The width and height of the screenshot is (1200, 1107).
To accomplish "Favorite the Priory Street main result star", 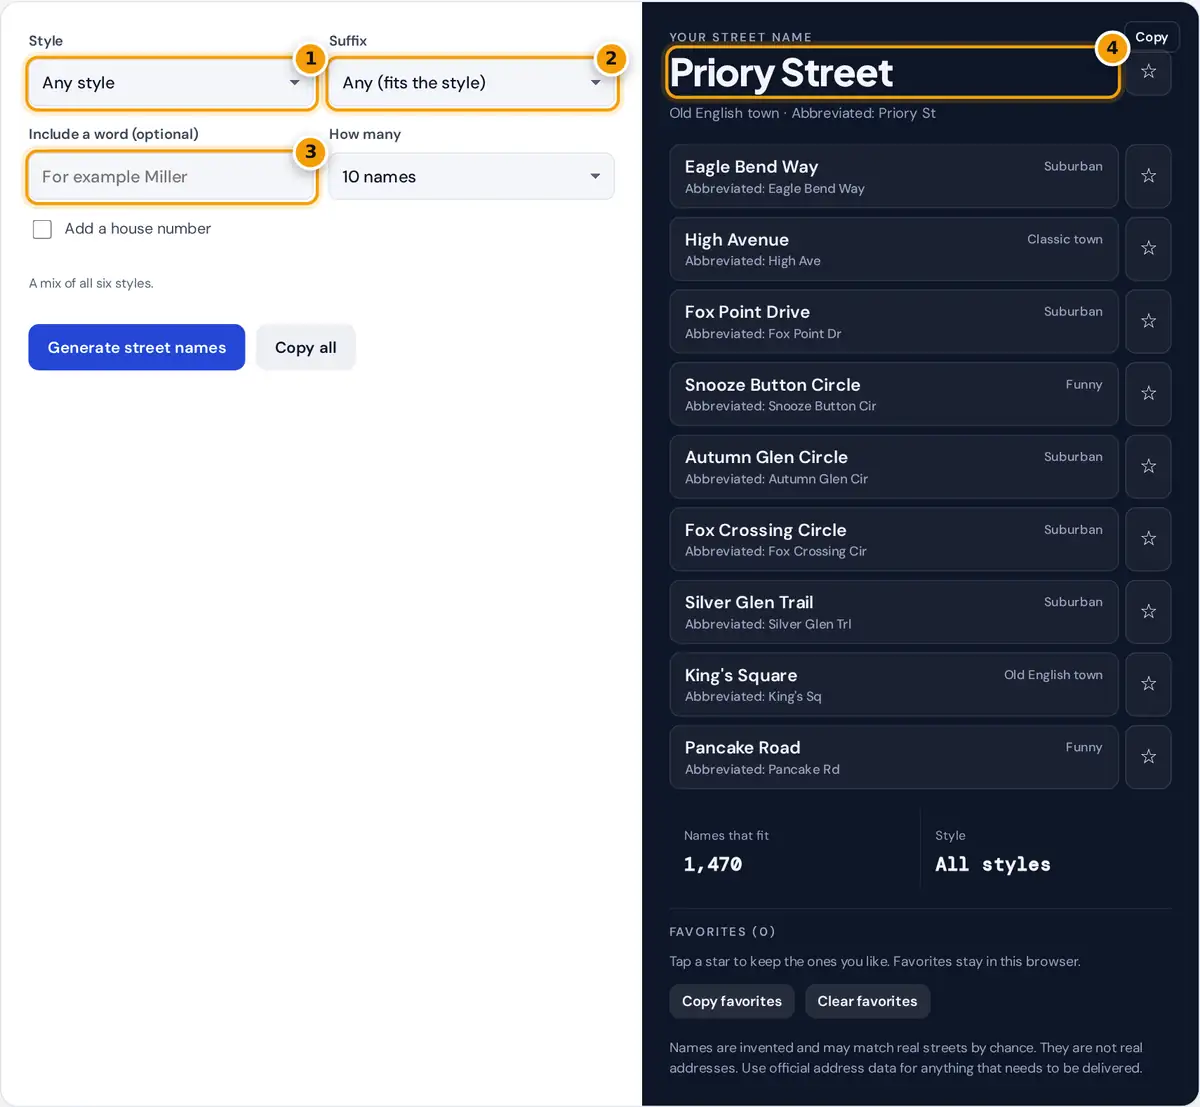I will (x=1148, y=72).
